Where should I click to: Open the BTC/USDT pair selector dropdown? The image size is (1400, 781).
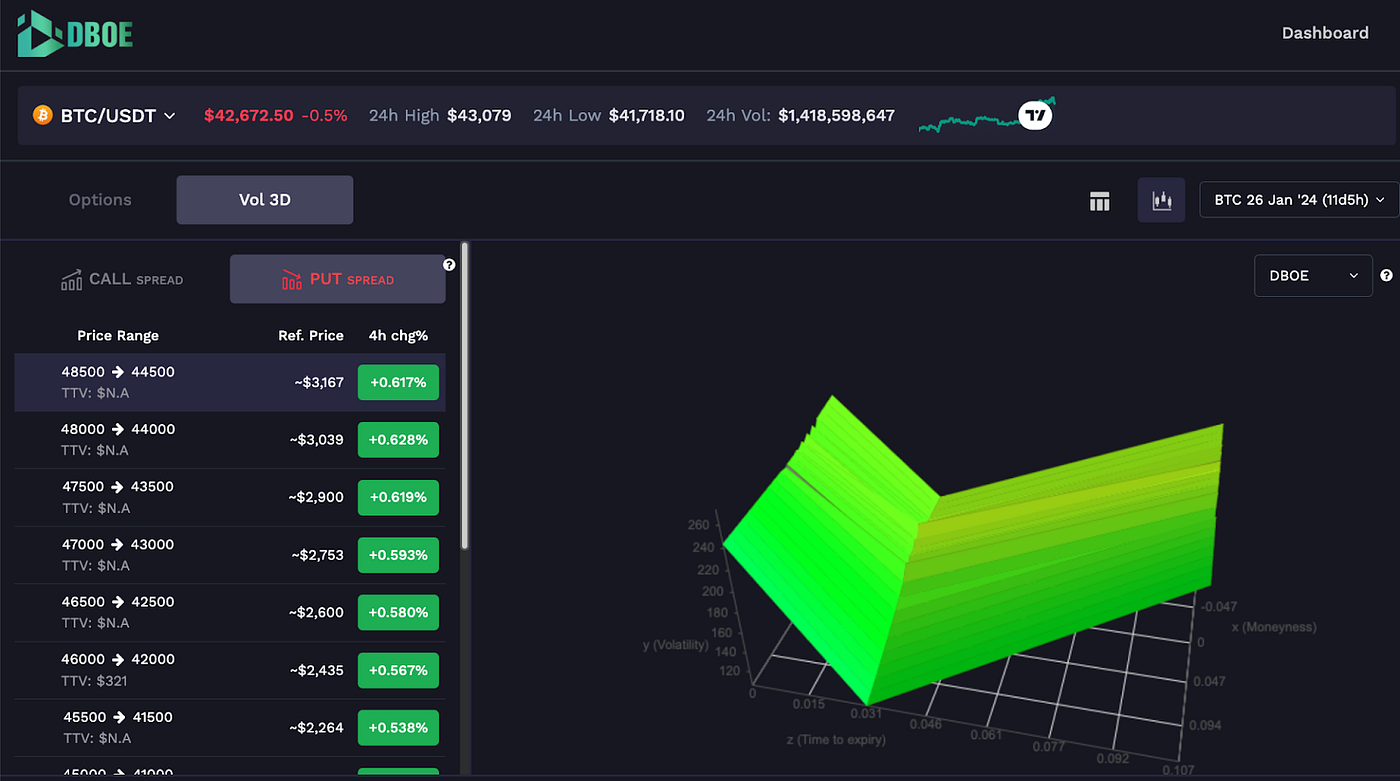tap(104, 115)
